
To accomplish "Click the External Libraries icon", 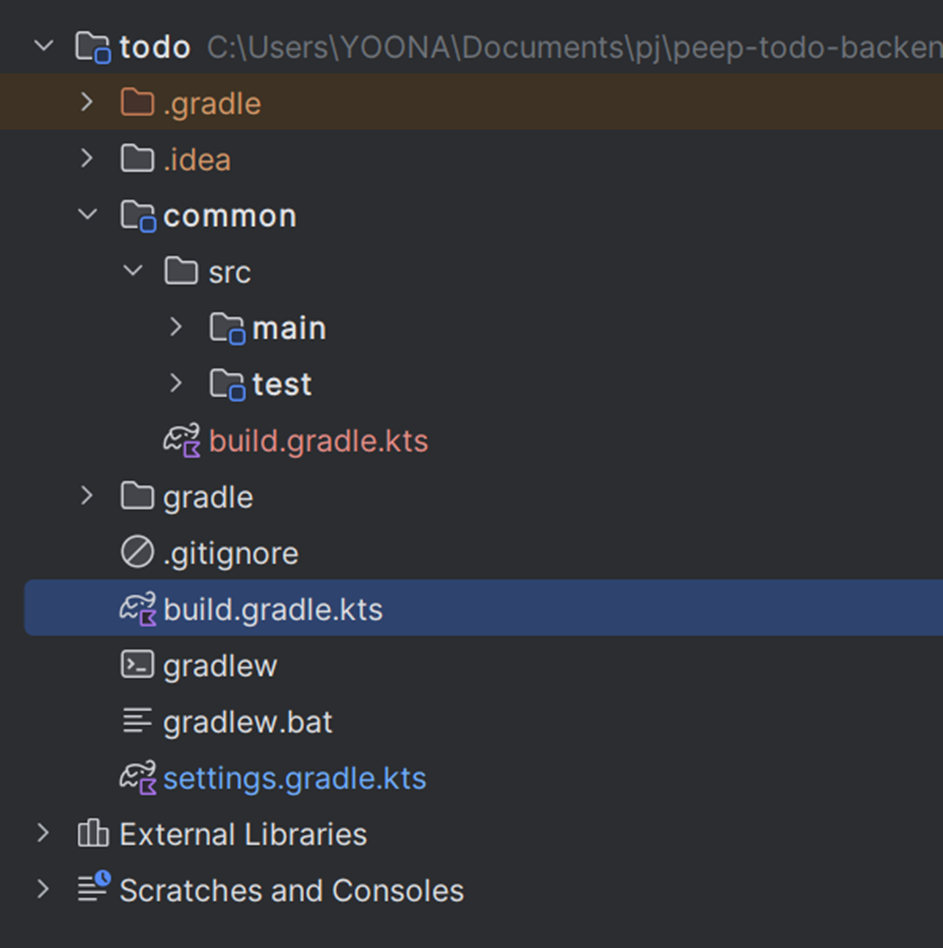I will pyautogui.click(x=93, y=834).
